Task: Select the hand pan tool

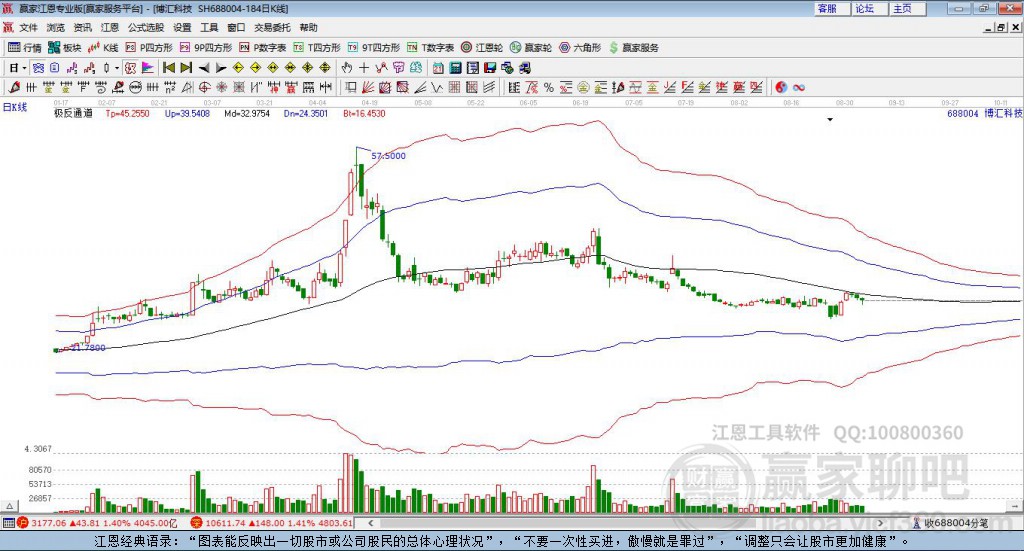Action: click(x=346, y=68)
